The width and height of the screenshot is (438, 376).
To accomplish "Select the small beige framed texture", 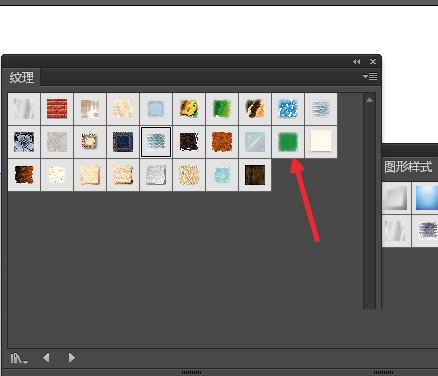I will (x=90, y=142).
